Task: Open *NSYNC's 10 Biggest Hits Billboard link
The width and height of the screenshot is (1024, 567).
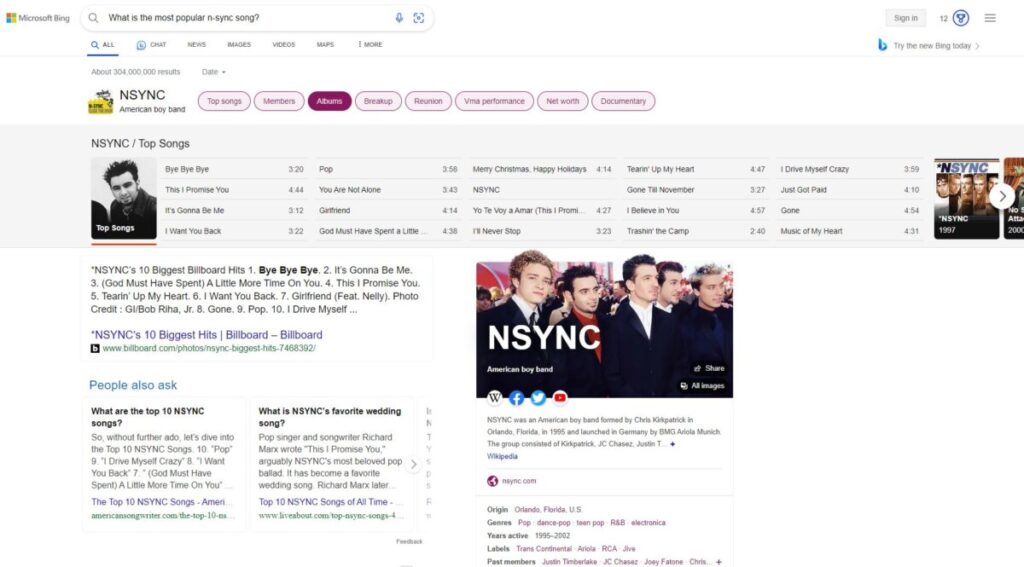Action: 207,335
